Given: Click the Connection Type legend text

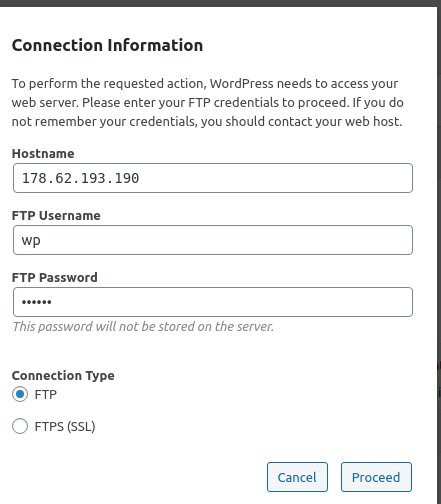Looking at the screenshot, I should 63,376.
